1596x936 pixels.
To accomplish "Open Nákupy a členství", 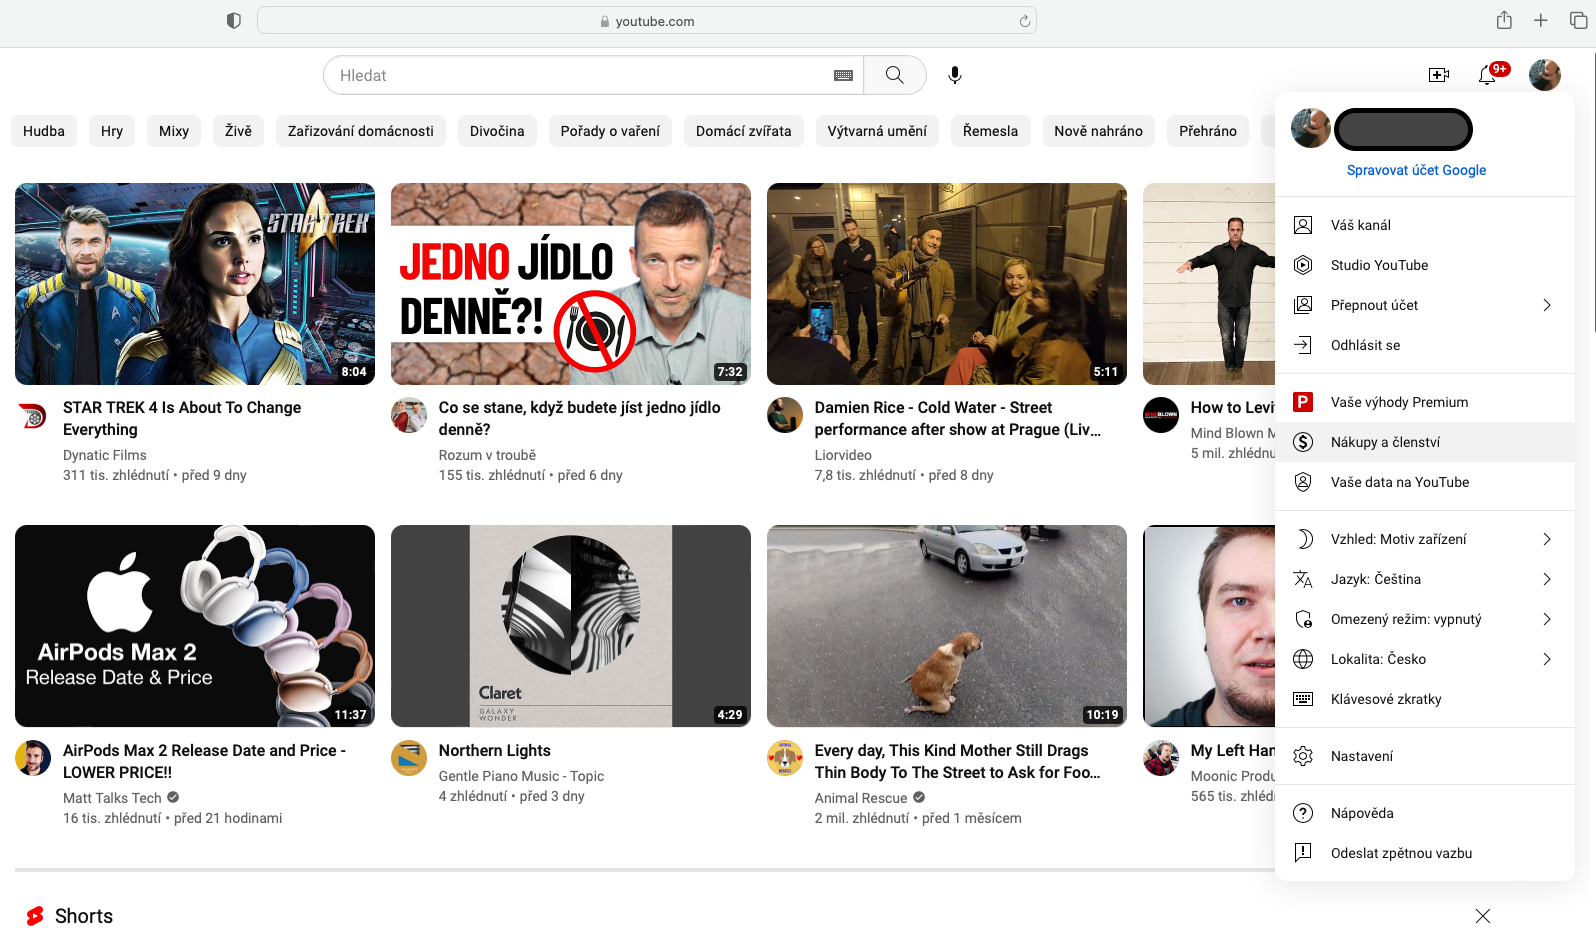I will point(1425,442).
